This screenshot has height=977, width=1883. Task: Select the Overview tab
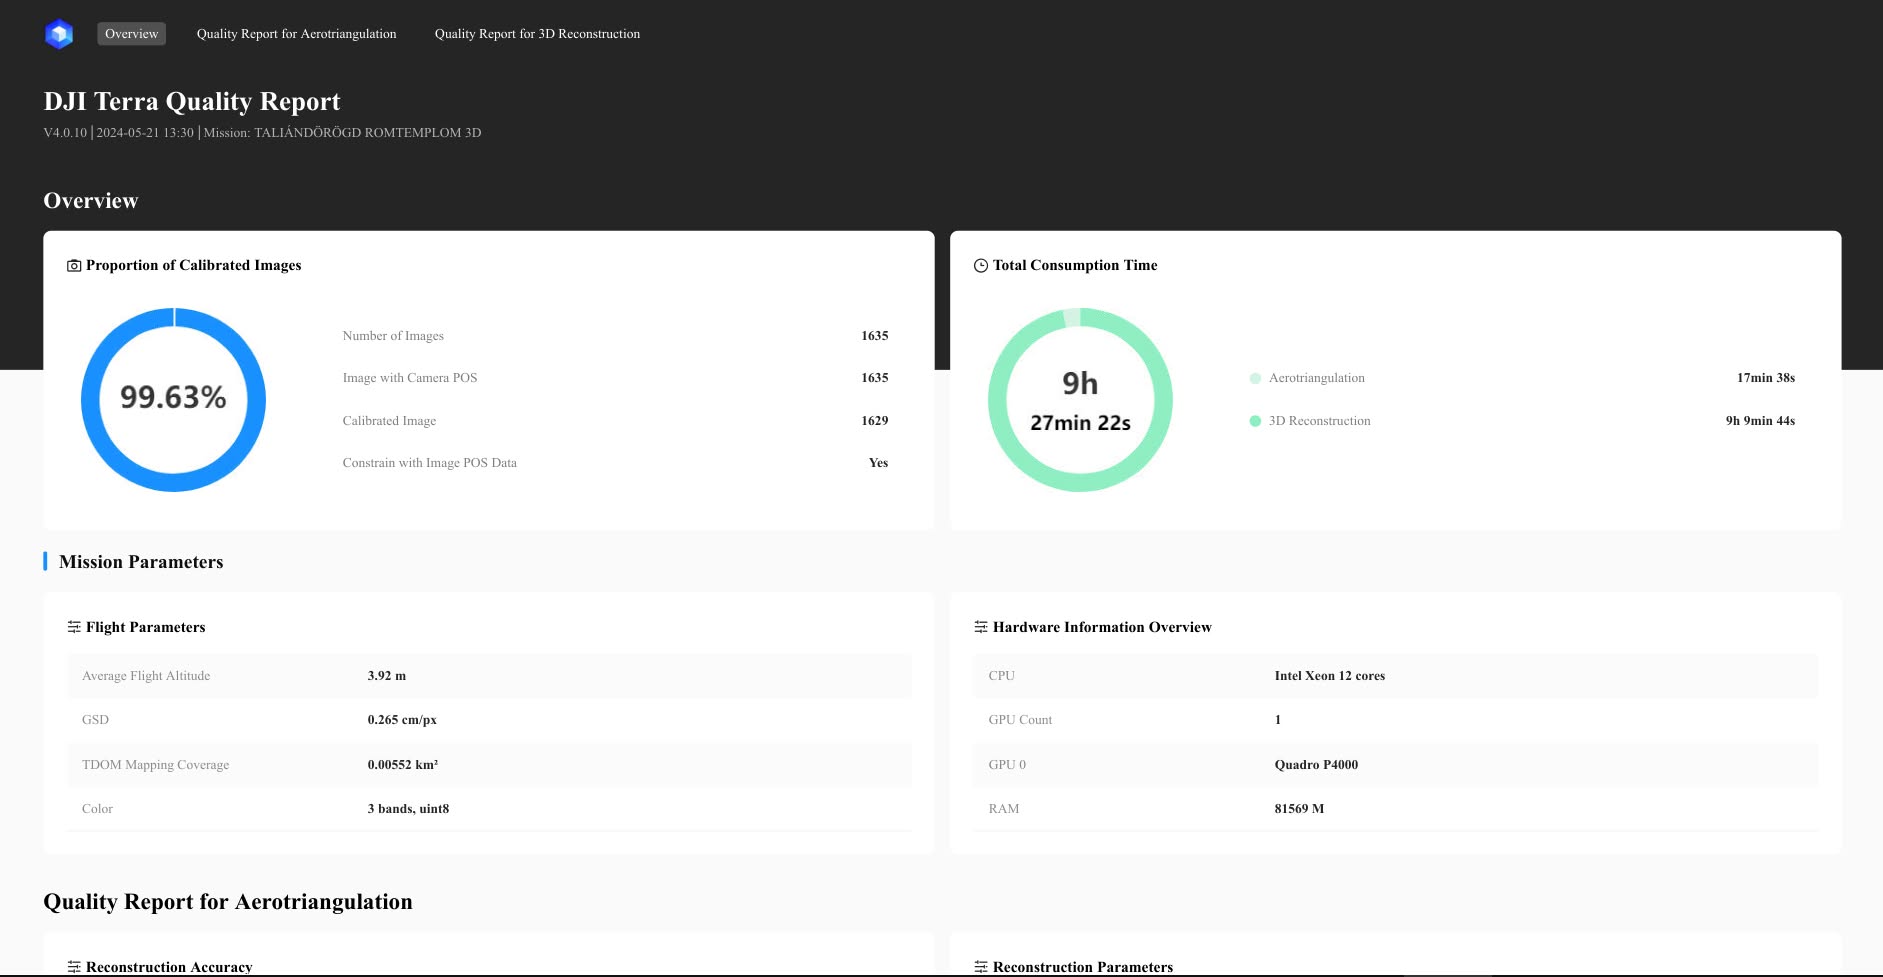(x=131, y=34)
